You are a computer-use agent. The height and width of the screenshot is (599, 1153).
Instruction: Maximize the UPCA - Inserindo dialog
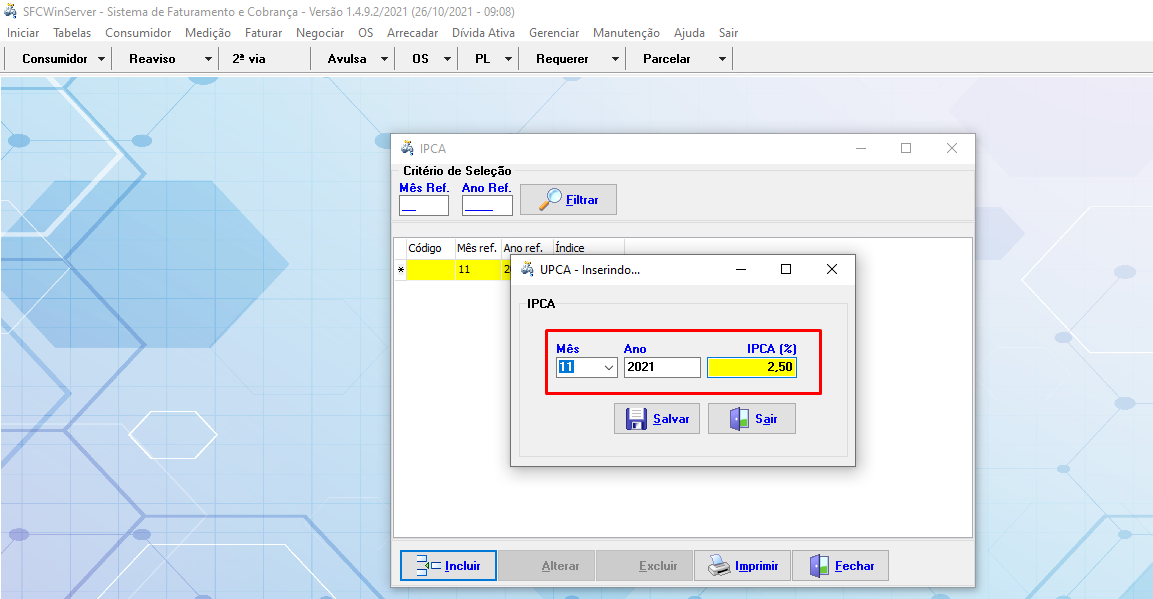[x=786, y=269]
